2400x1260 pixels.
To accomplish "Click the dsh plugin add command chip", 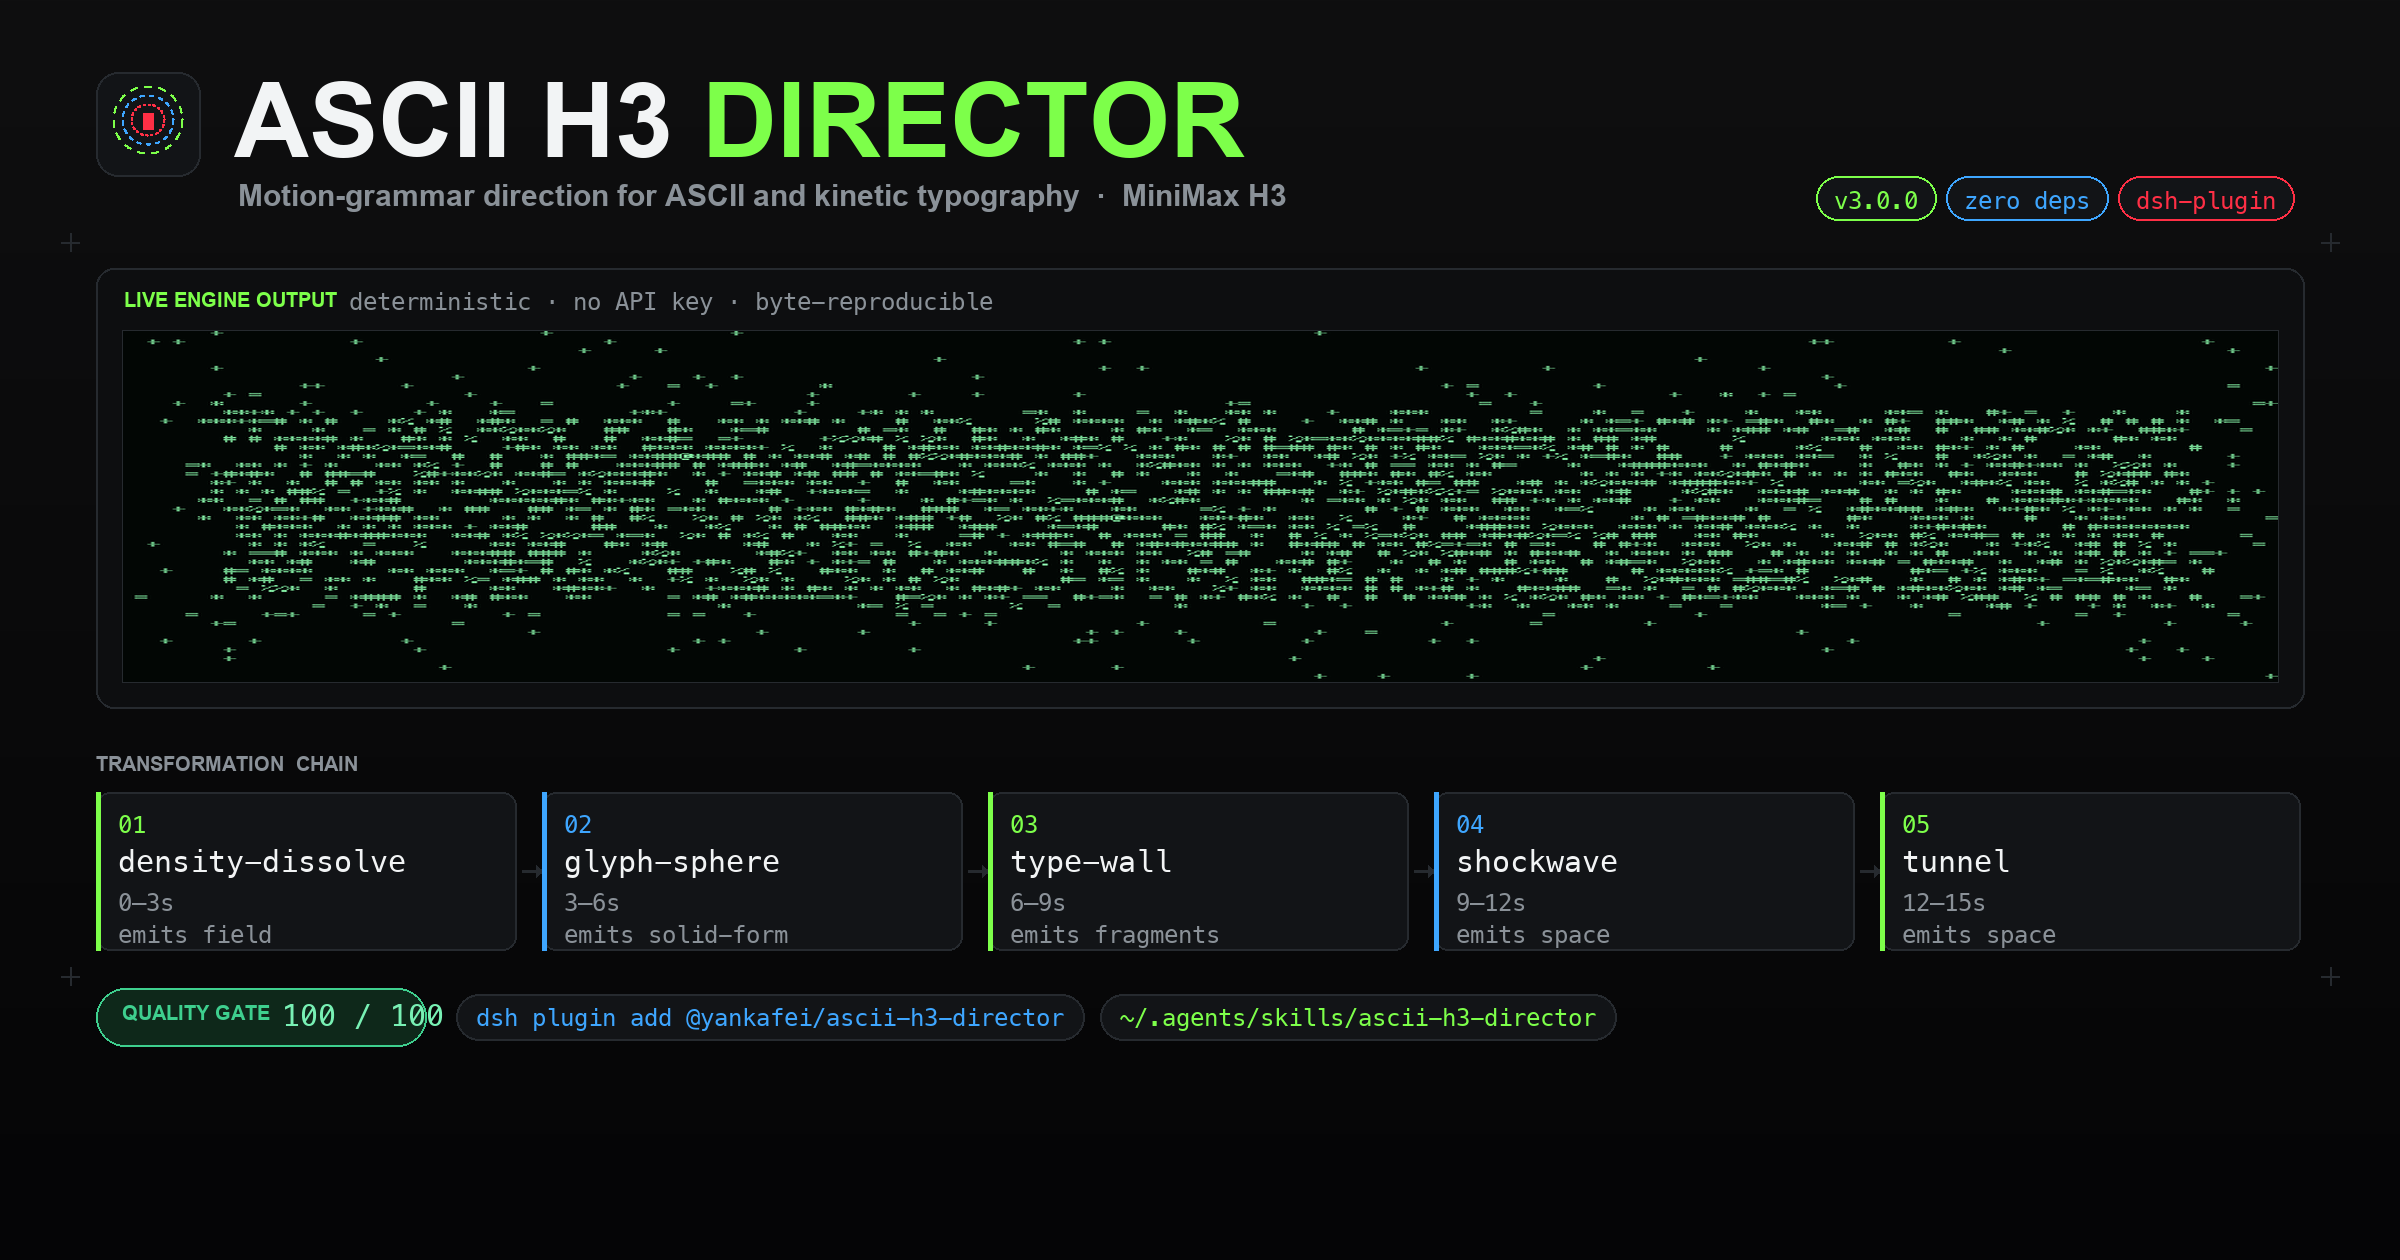I will click(770, 1017).
